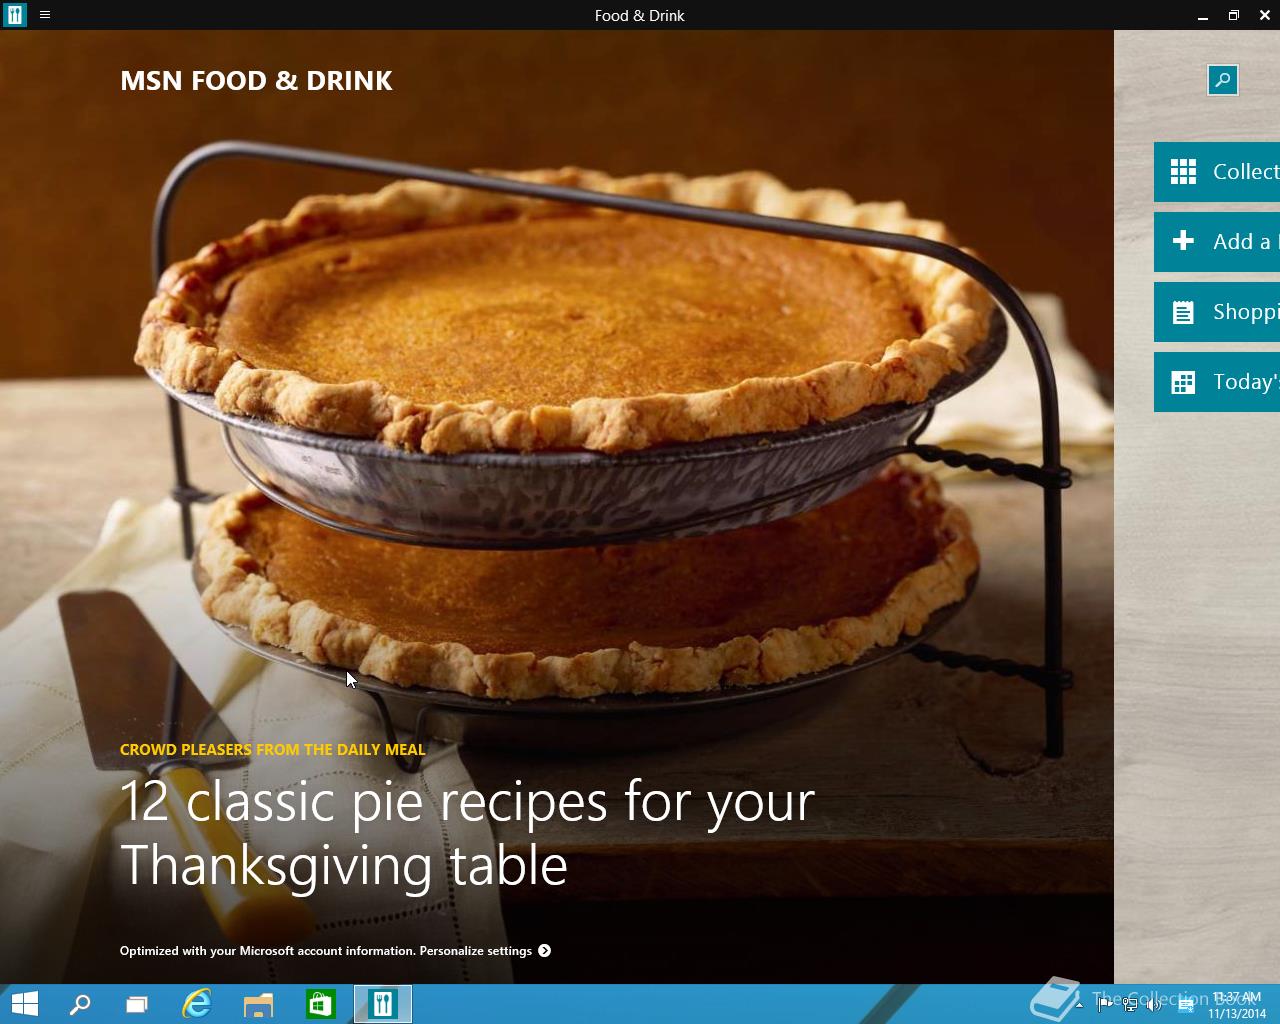This screenshot has height=1024, width=1280.
Task: Launch Internet Explorer from taskbar
Action: coord(197,1004)
